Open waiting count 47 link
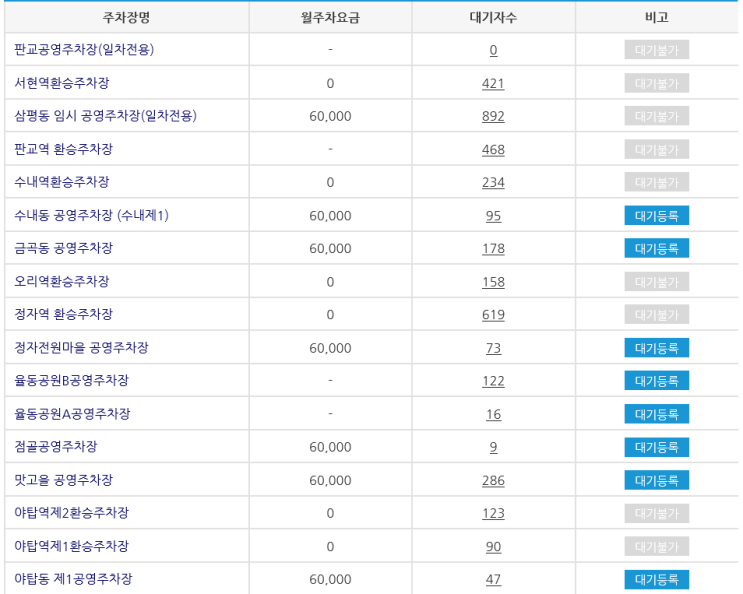 (493, 579)
